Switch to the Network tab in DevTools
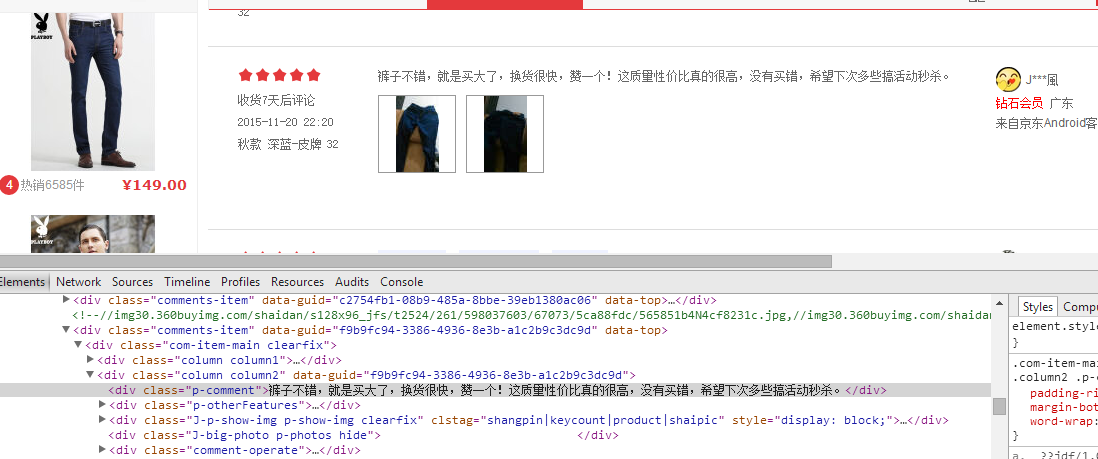 click(78, 282)
